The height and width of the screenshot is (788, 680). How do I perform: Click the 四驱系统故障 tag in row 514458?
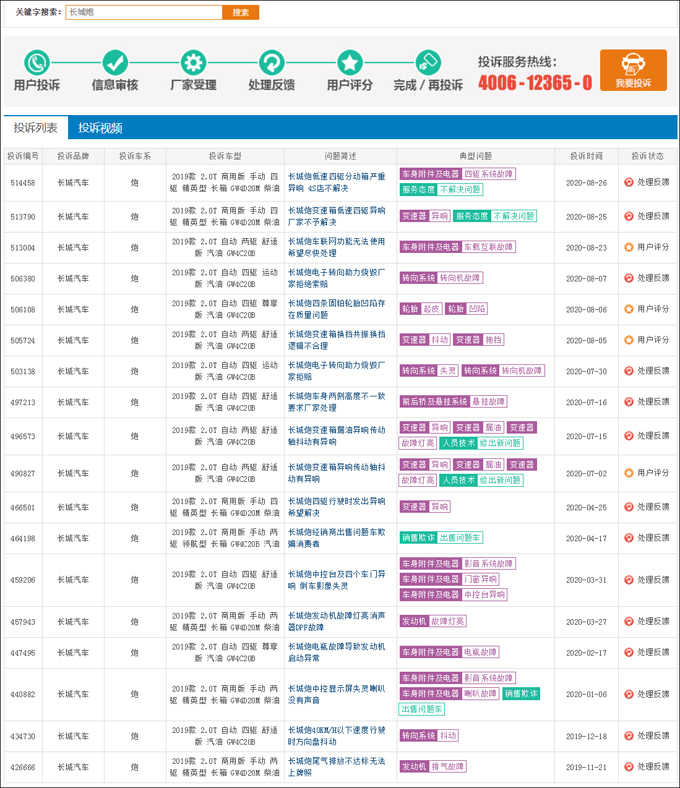click(489, 174)
